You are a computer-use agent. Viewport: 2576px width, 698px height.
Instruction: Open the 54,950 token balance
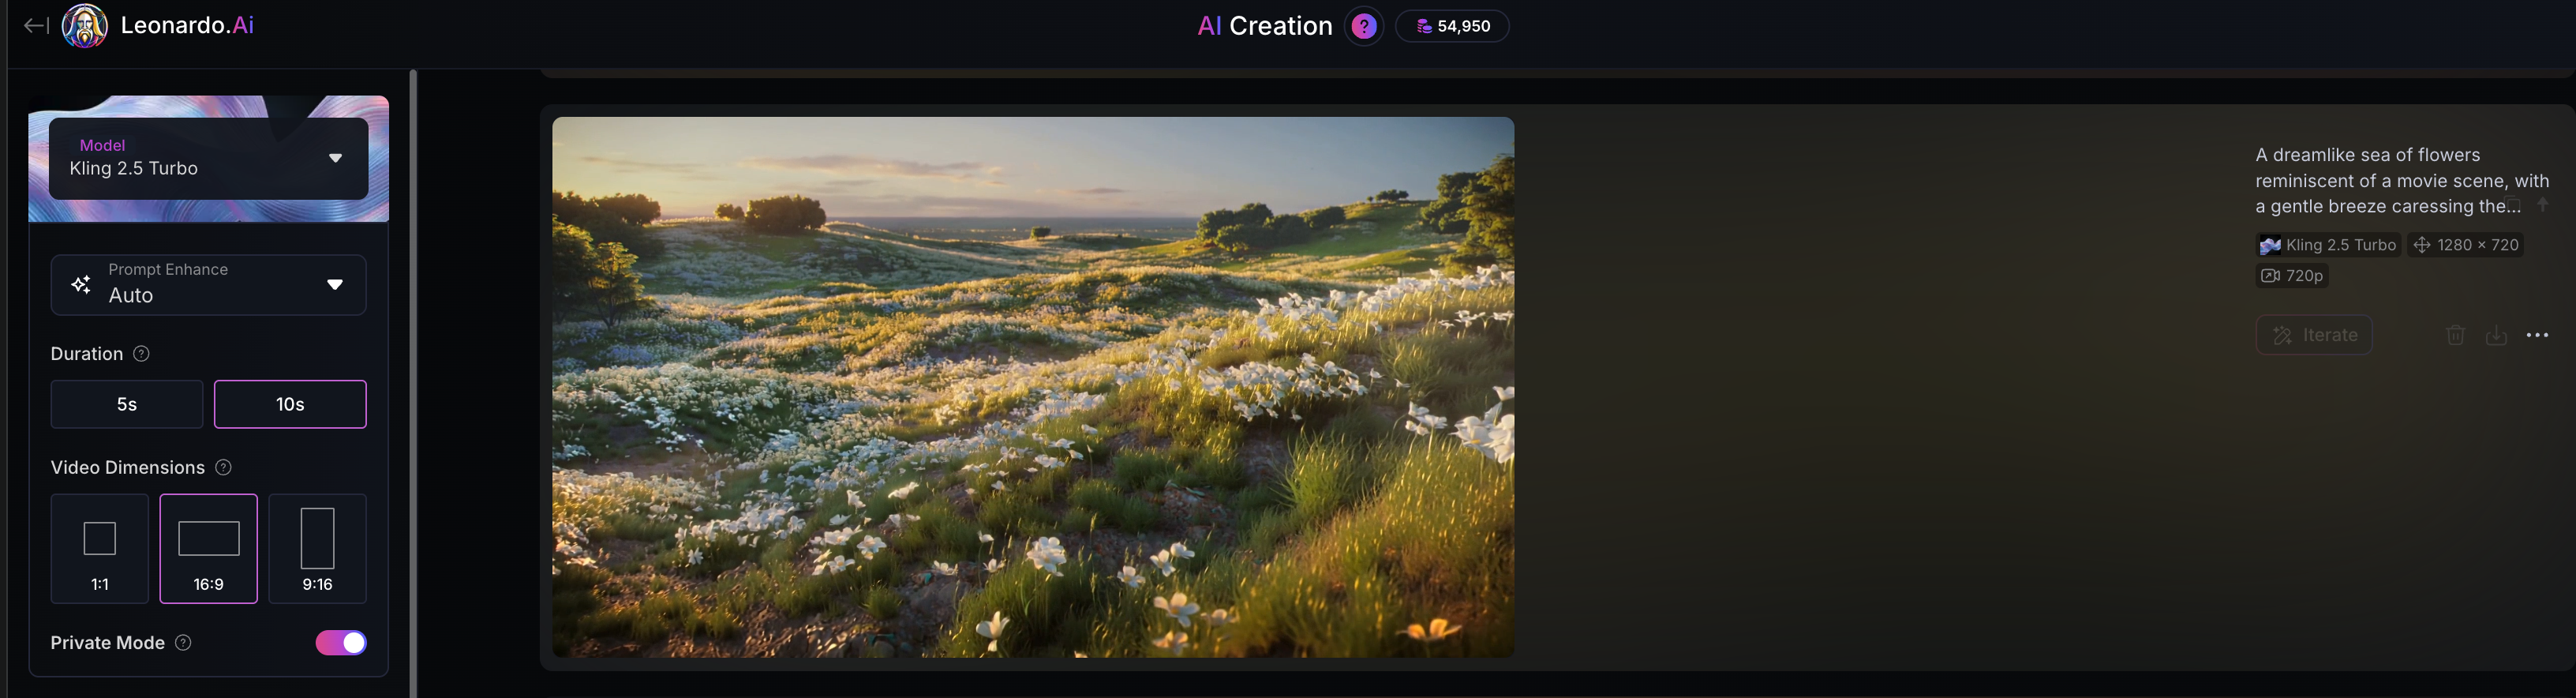click(x=1452, y=26)
